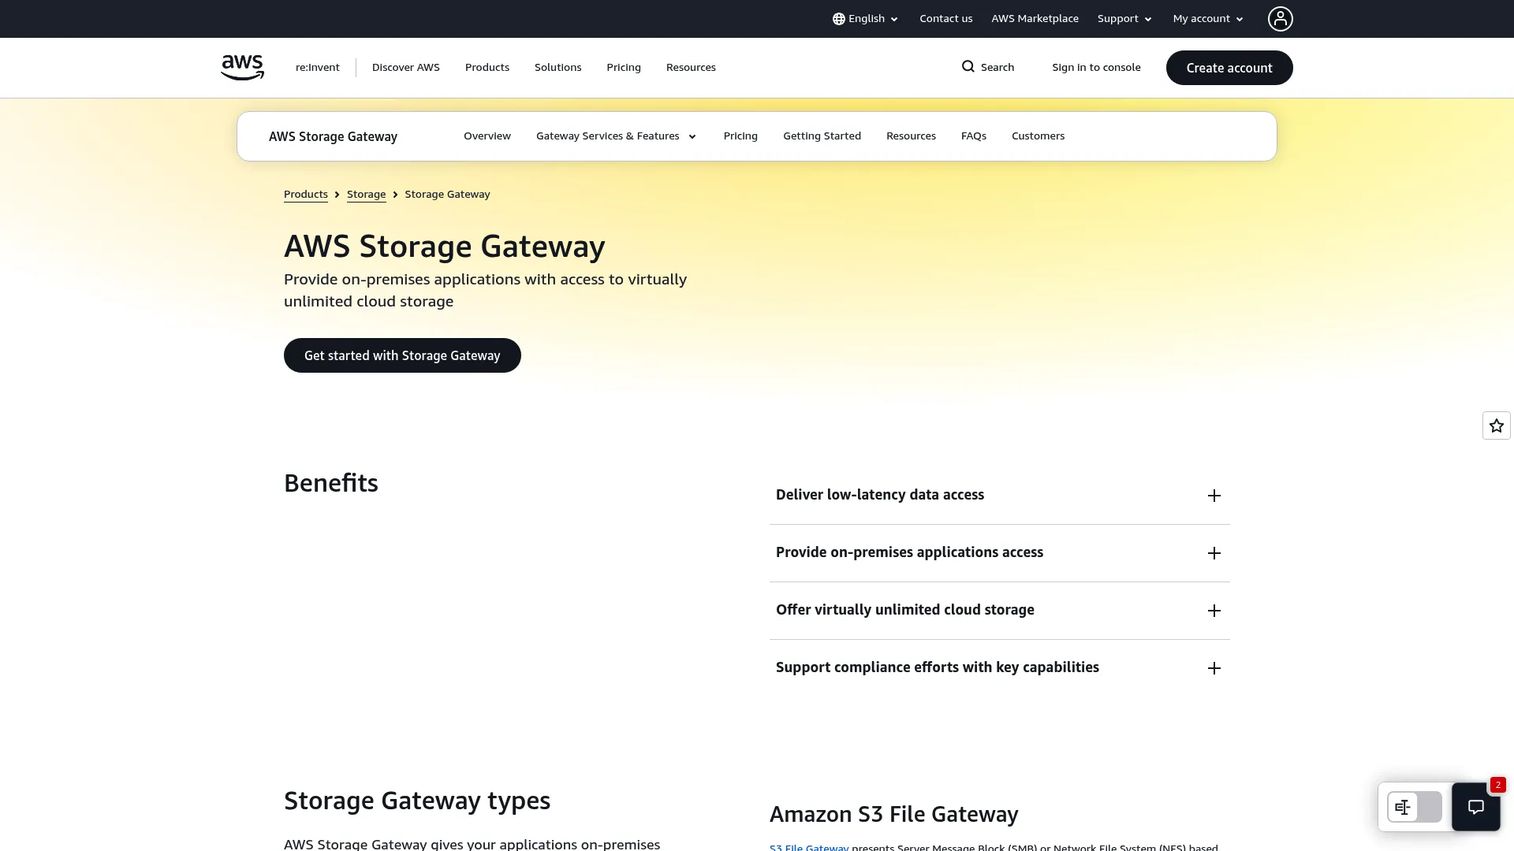Click Products breadcrumb link

pyautogui.click(x=306, y=194)
